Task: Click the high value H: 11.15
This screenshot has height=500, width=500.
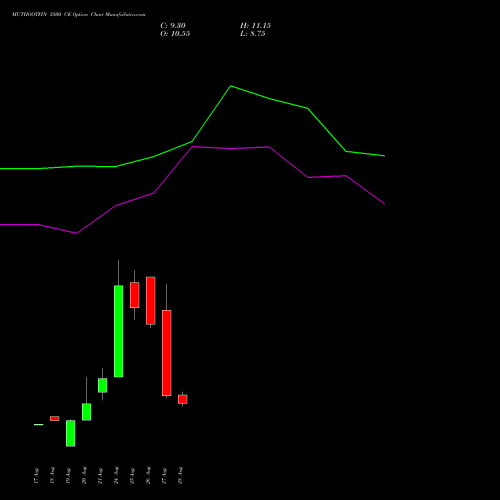Action: 255,26
